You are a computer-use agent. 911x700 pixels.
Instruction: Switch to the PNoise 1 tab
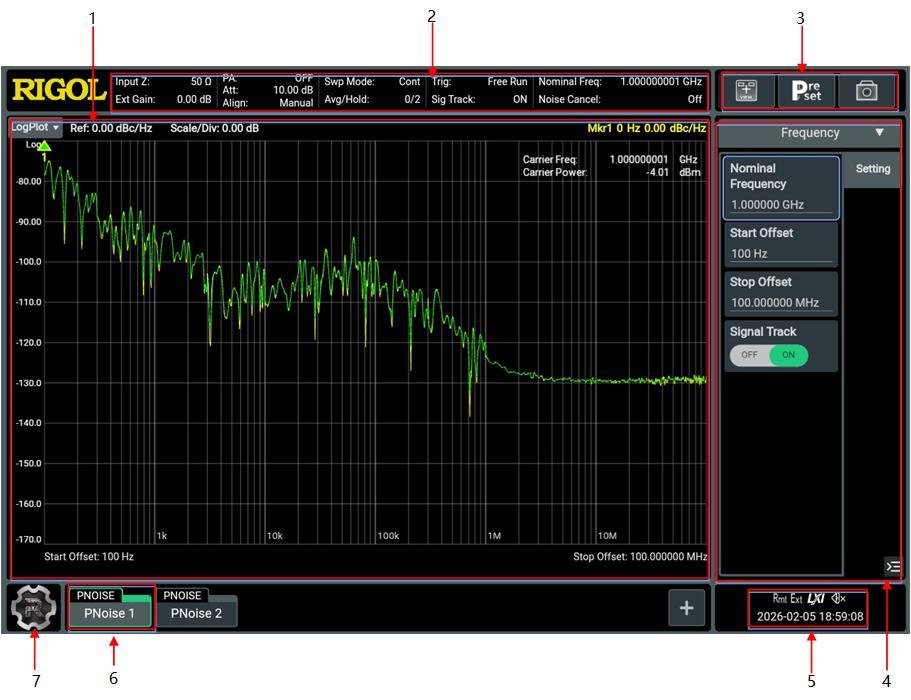(109, 608)
